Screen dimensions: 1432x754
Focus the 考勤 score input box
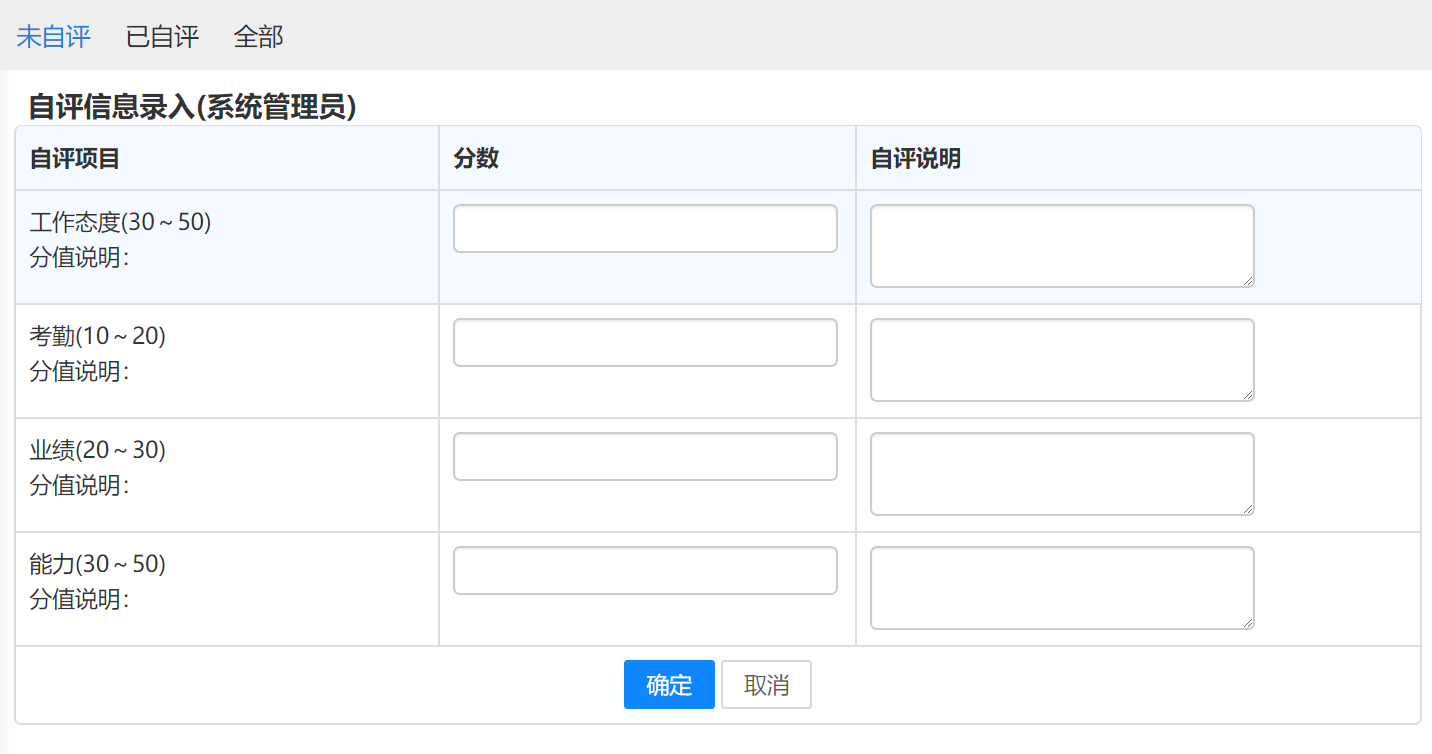pyautogui.click(x=645, y=343)
